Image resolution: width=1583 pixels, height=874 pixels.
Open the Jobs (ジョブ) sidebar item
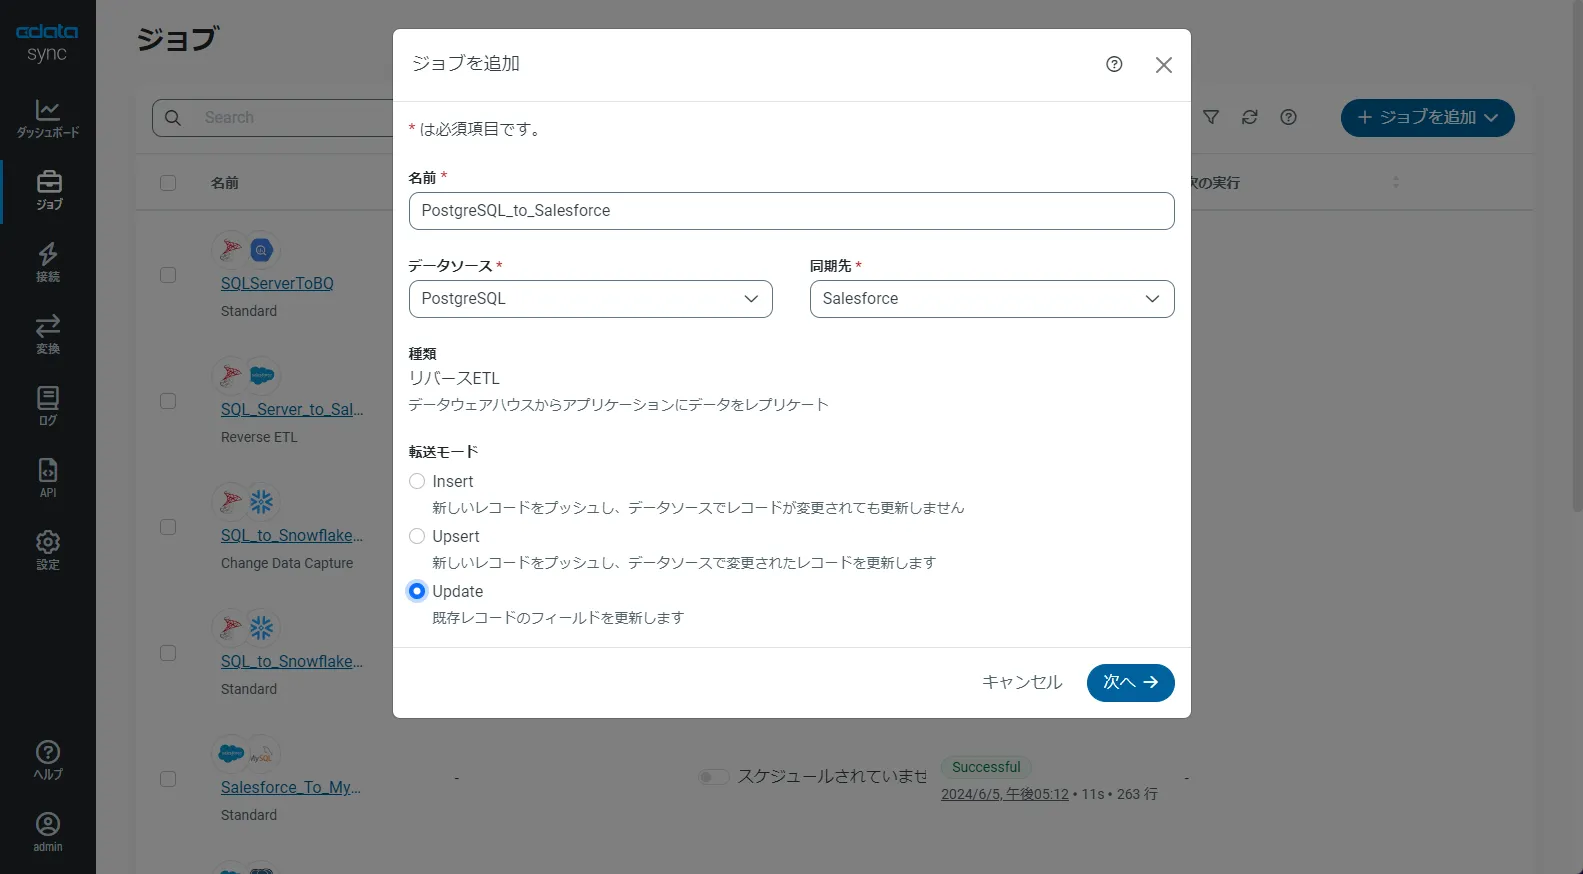[x=48, y=191]
